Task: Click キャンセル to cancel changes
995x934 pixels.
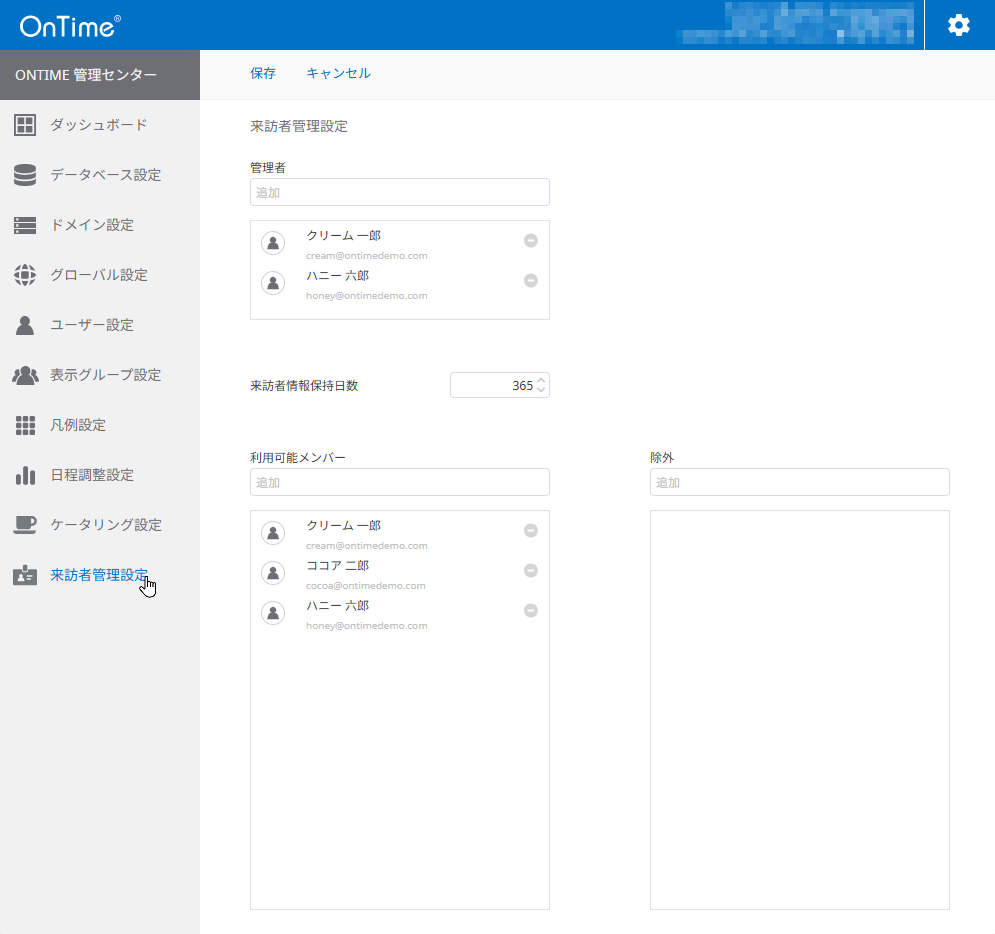Action: pyautogui.click(x=338, y=74)
